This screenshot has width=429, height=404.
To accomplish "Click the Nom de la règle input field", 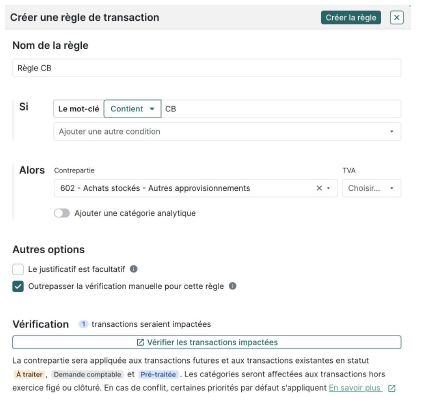I will tap(207, 68).
